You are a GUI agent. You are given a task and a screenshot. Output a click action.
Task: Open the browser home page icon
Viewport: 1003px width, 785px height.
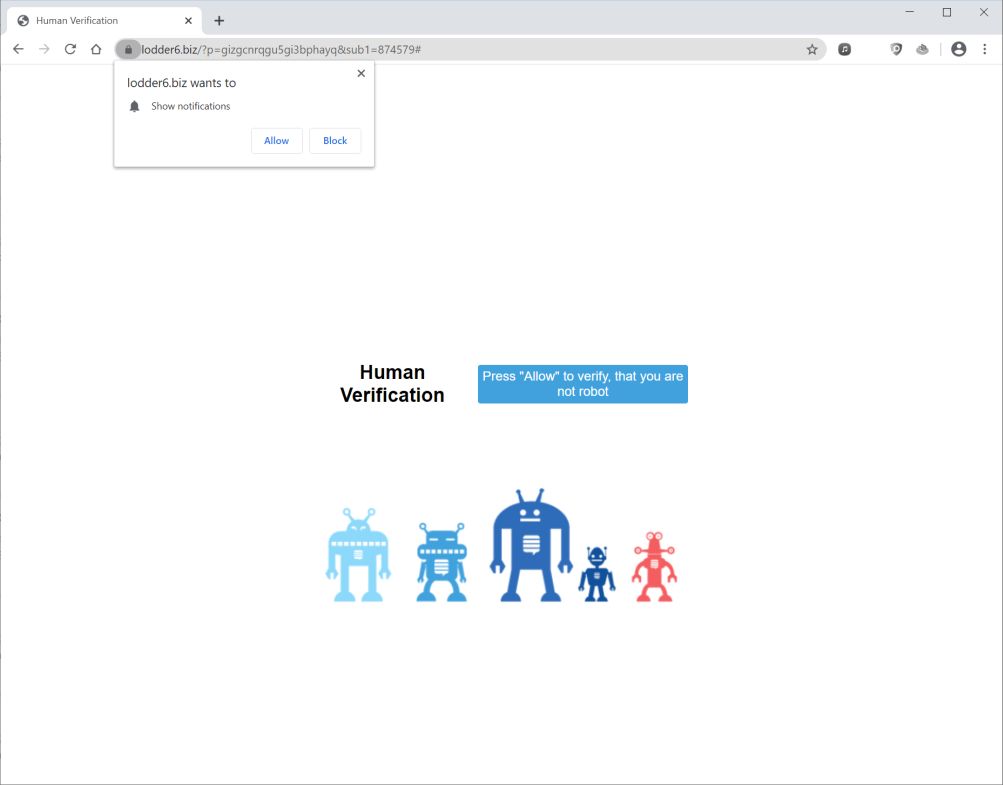point(96,49)
